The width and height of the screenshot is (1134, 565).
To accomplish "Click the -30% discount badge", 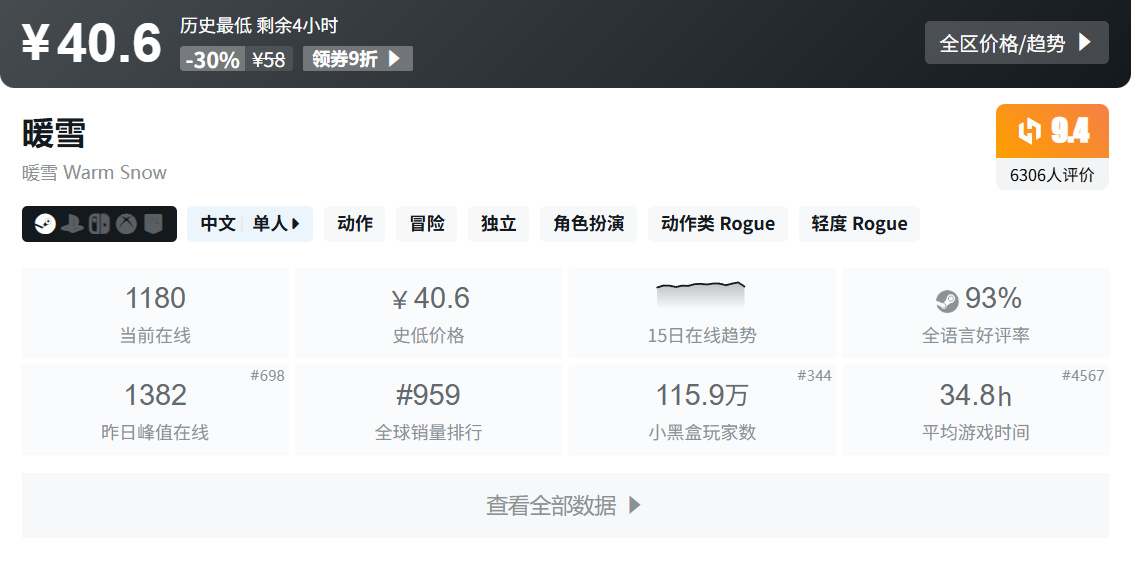I will (213, 59).
